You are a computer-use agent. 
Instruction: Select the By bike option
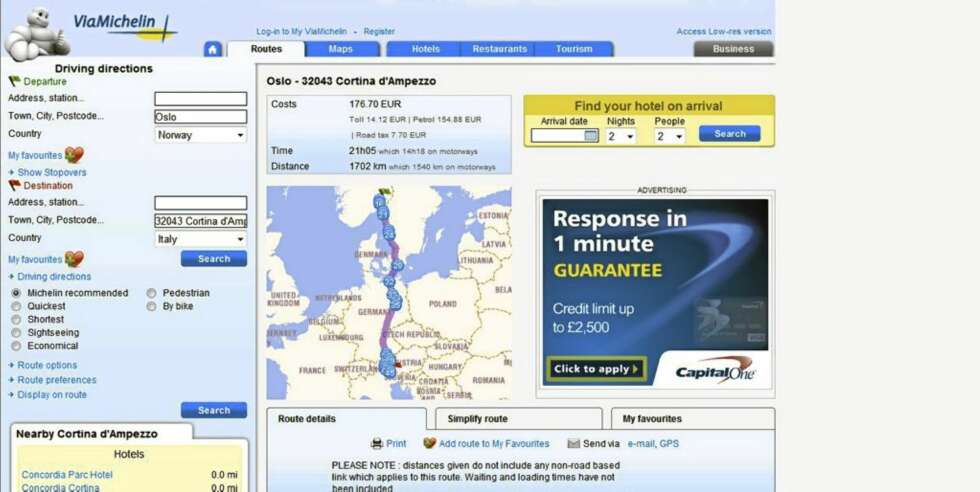coord(151,306)
